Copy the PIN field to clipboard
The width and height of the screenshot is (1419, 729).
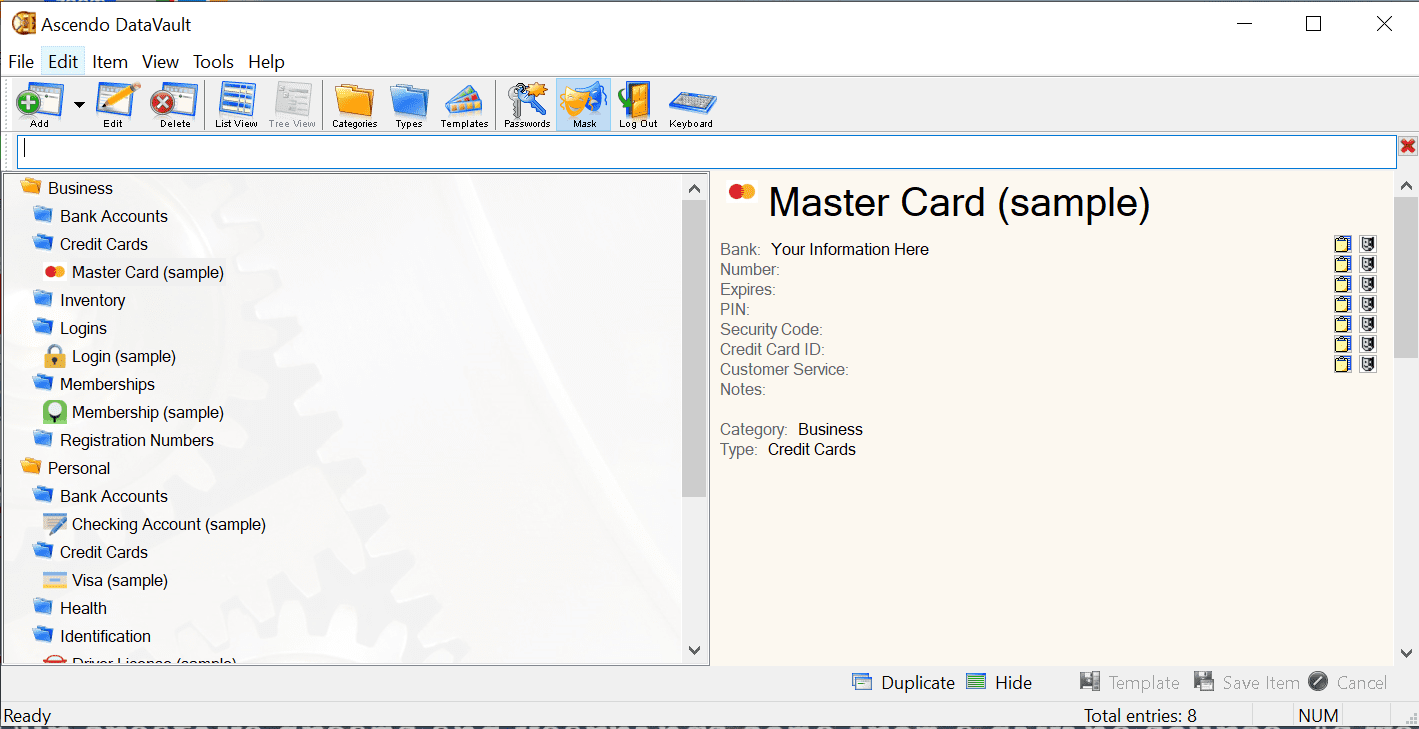(1343, 304)
